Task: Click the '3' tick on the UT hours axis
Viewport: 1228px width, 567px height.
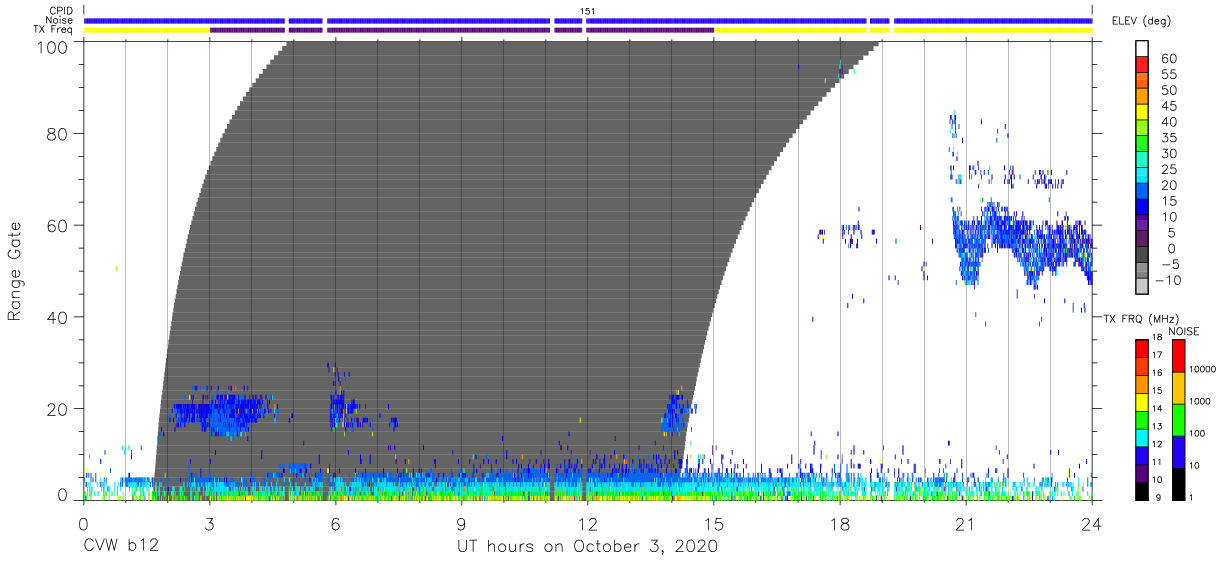Action: click(209, 523)
